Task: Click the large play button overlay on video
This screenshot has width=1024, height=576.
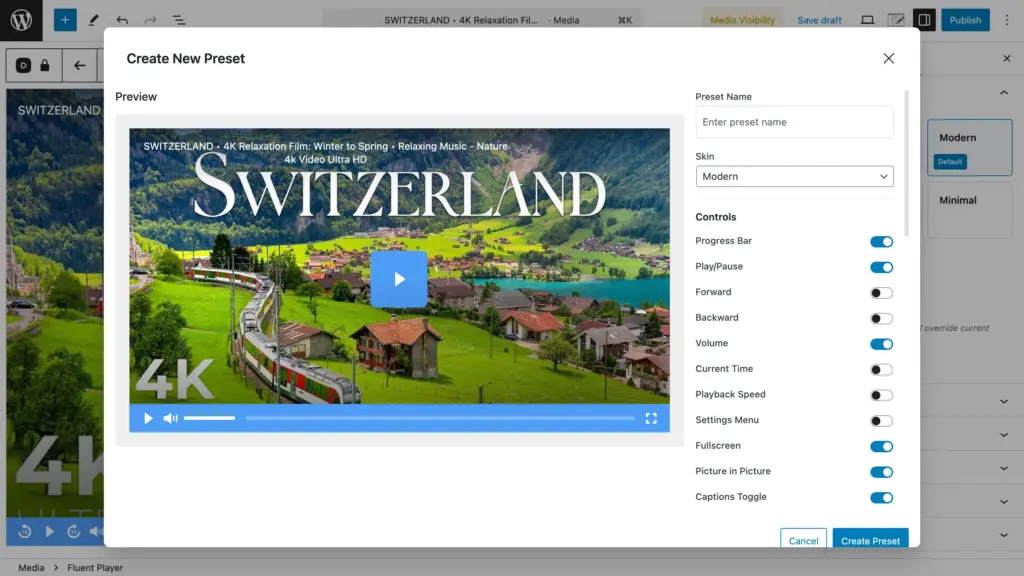Action: coord(399,279)
